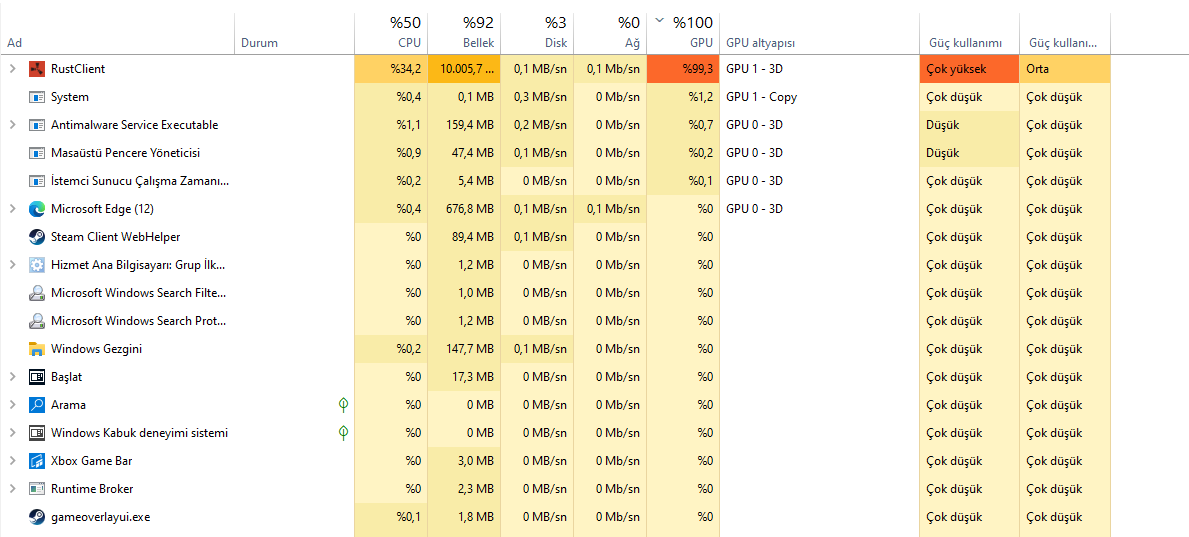Screen dimensions: 1189x537
Task: Click the leaf icon on Windows Kabuk row
Action: [x=344, y=433]
